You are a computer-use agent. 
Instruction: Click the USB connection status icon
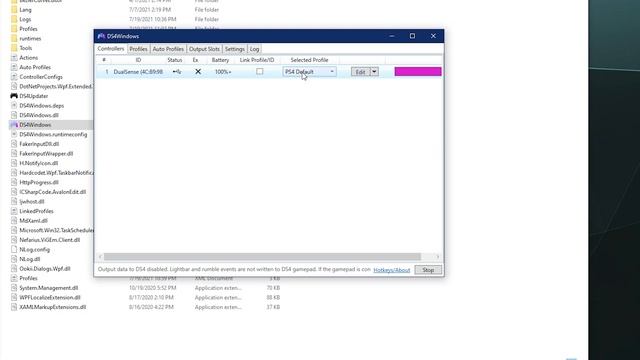pyautogui.click(x=177, y=72)
